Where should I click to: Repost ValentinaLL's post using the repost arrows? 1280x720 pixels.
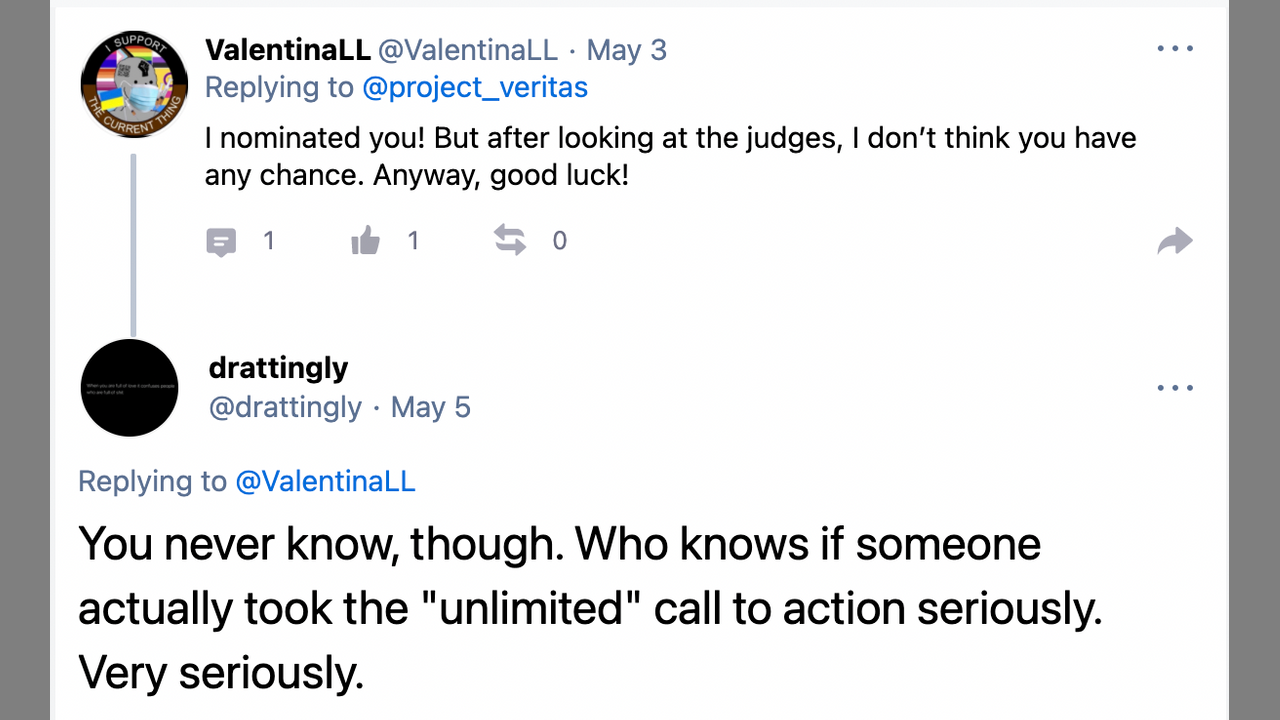pos(510,240)
